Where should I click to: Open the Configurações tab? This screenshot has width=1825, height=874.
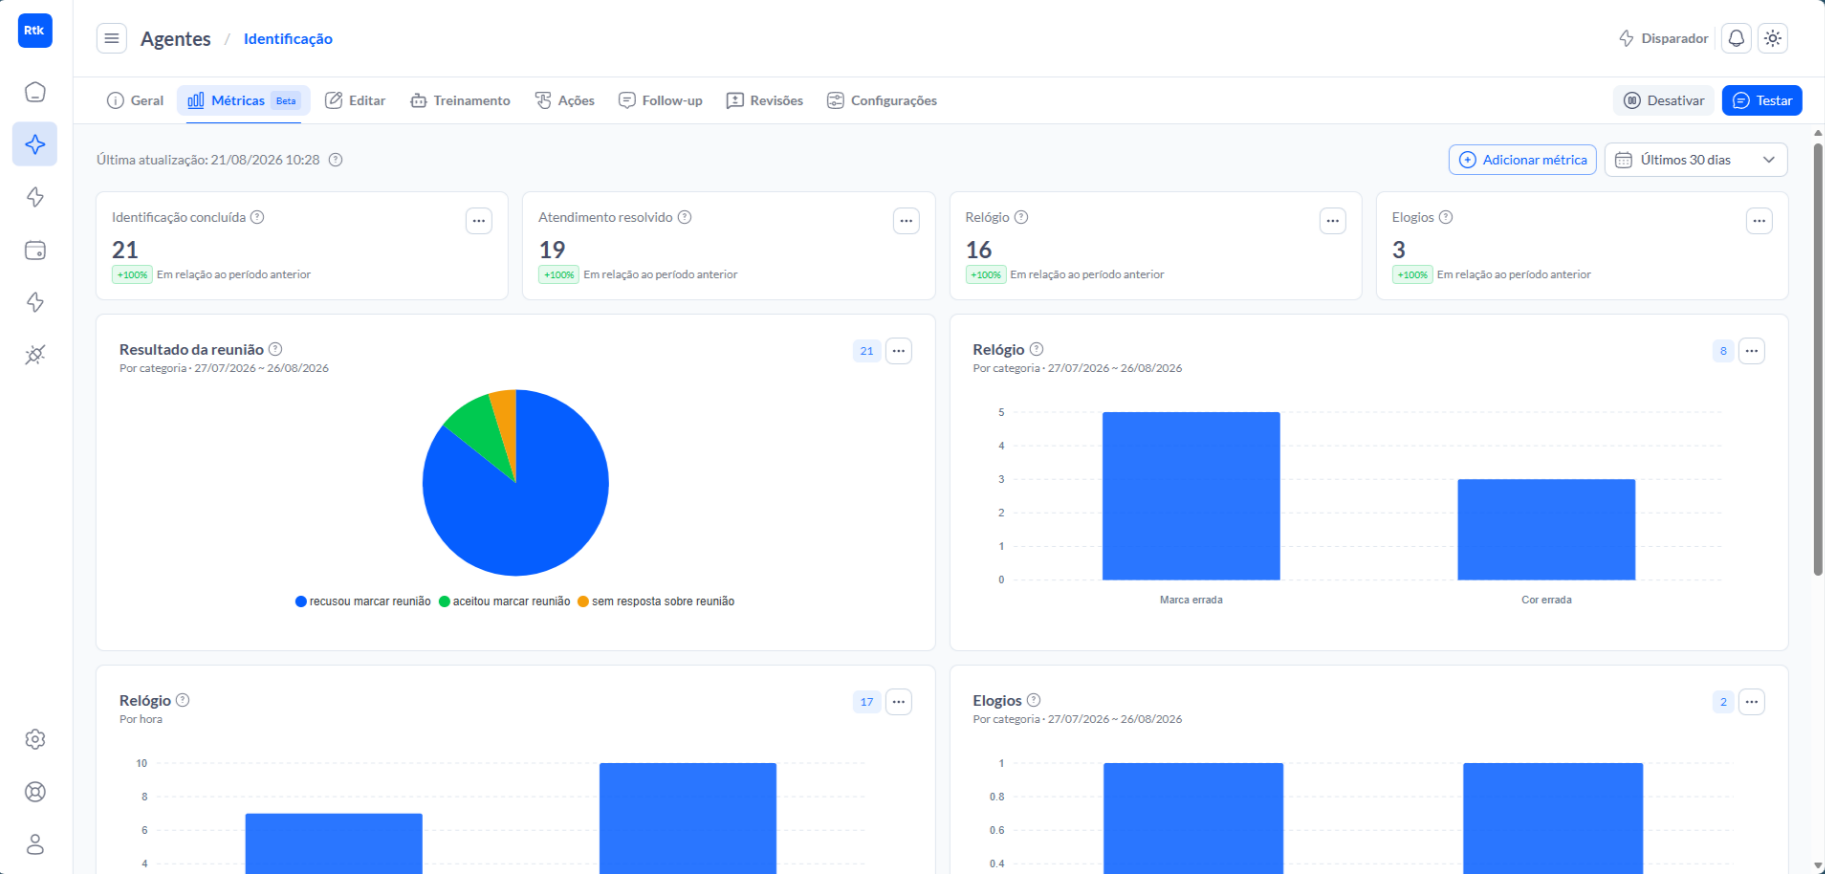pyautogui.click(x=882, y=100)
